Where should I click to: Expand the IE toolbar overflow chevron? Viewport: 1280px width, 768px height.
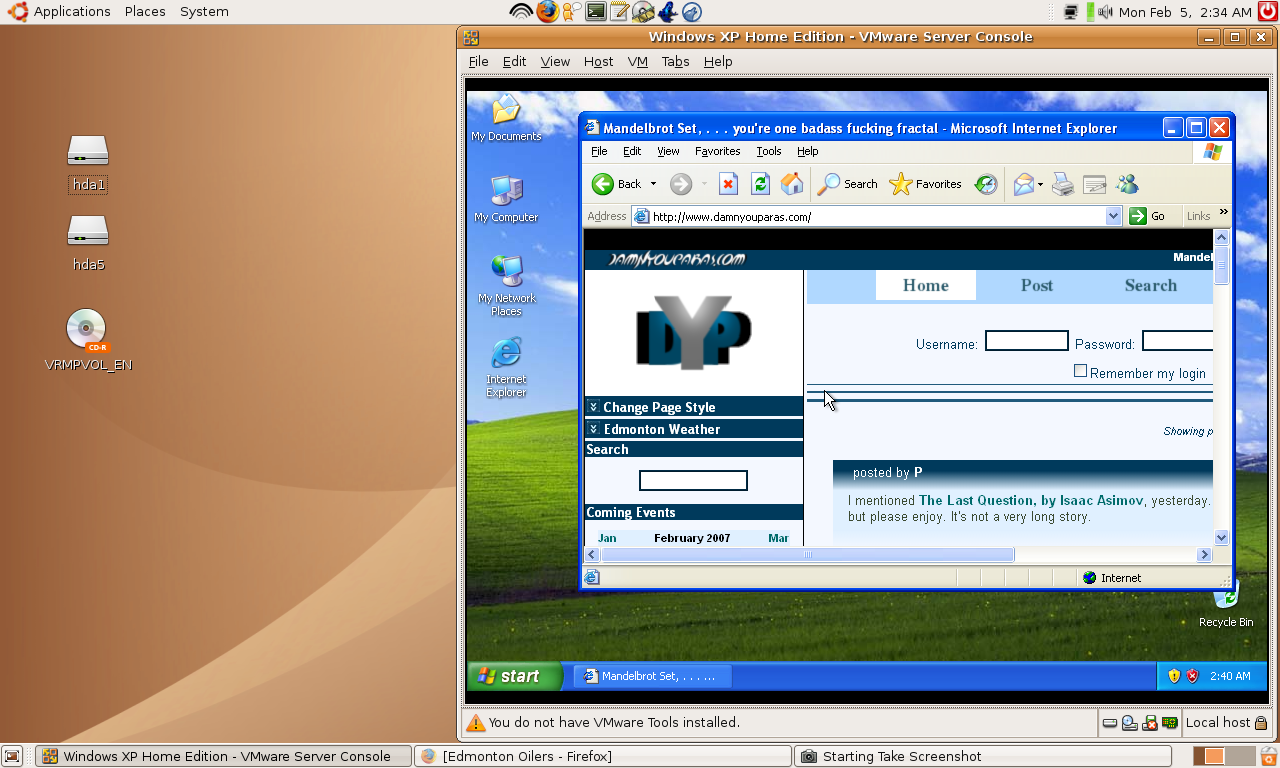tap(1223, 212)
